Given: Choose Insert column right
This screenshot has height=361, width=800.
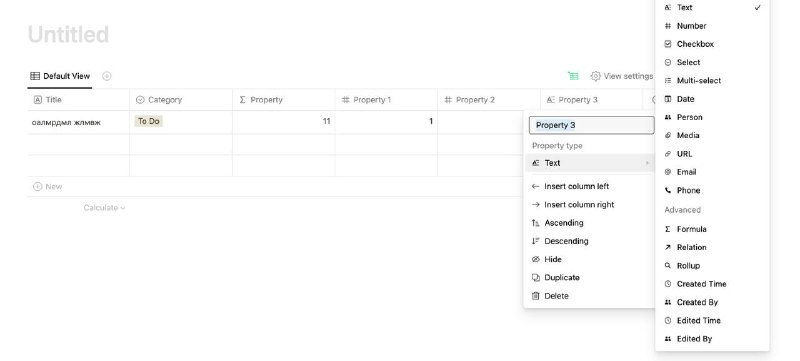Looking at the screenshot, I should coord(589,204).
